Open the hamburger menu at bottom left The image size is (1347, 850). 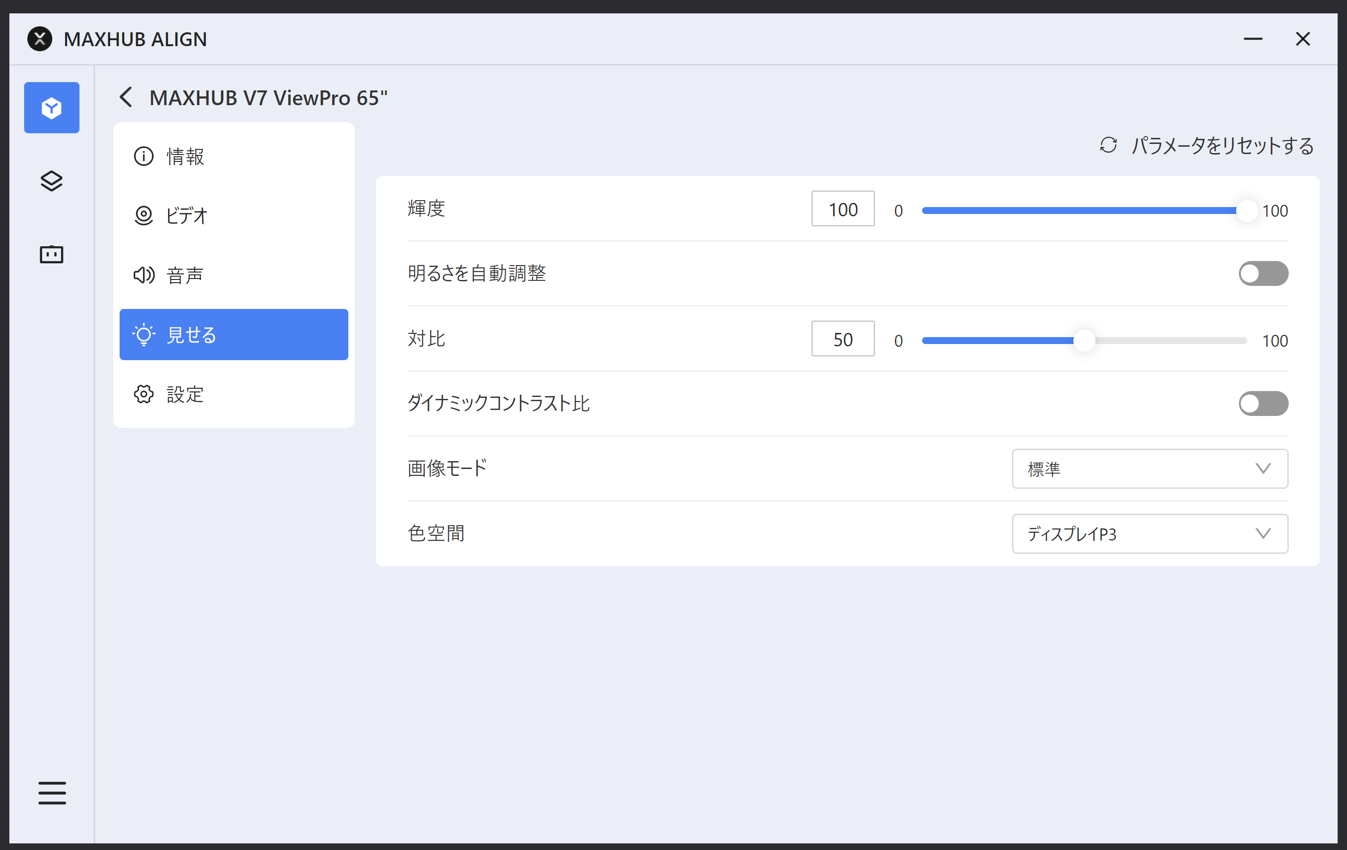coord(52,793)
